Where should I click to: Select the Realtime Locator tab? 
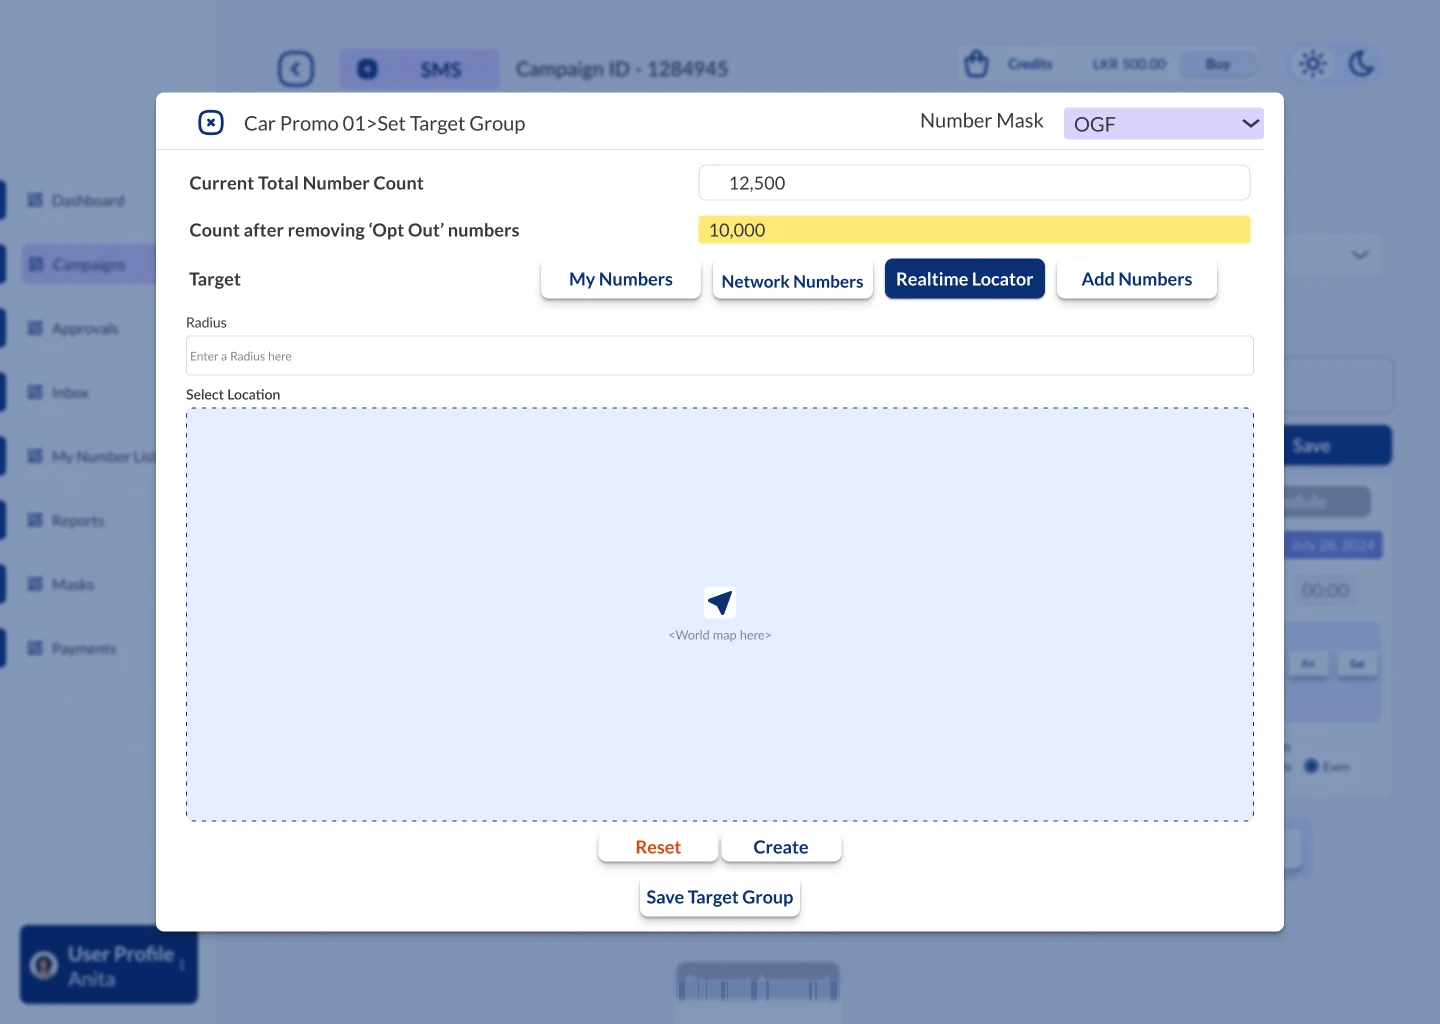click(x=965, y=279)
